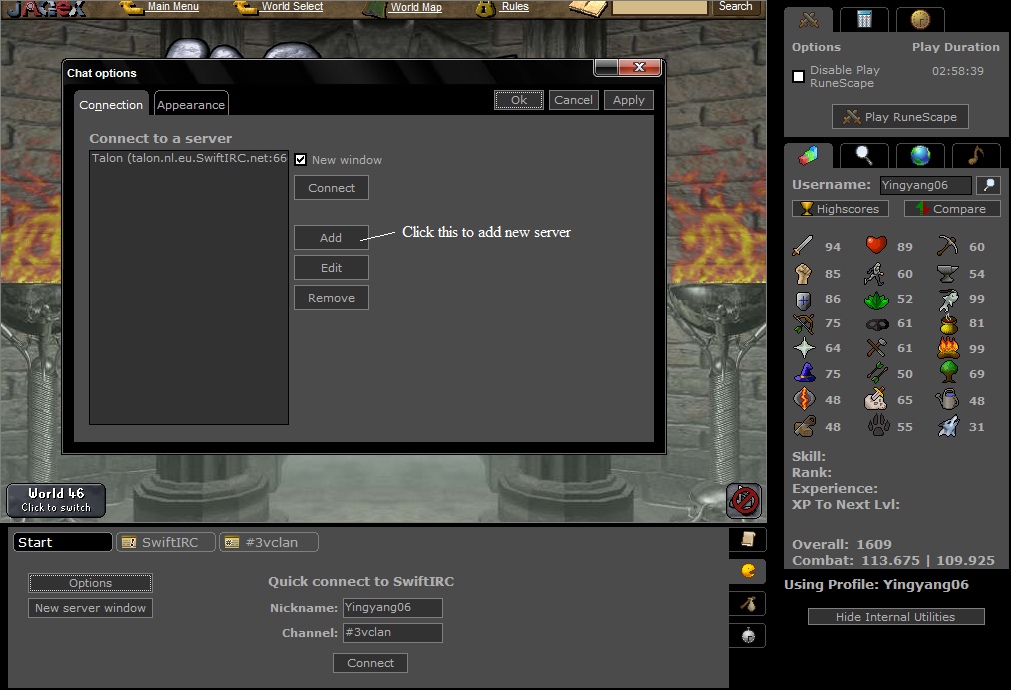
Task: Enable Disable Play RuneScape checkbox
Action: tap(798, 77)
